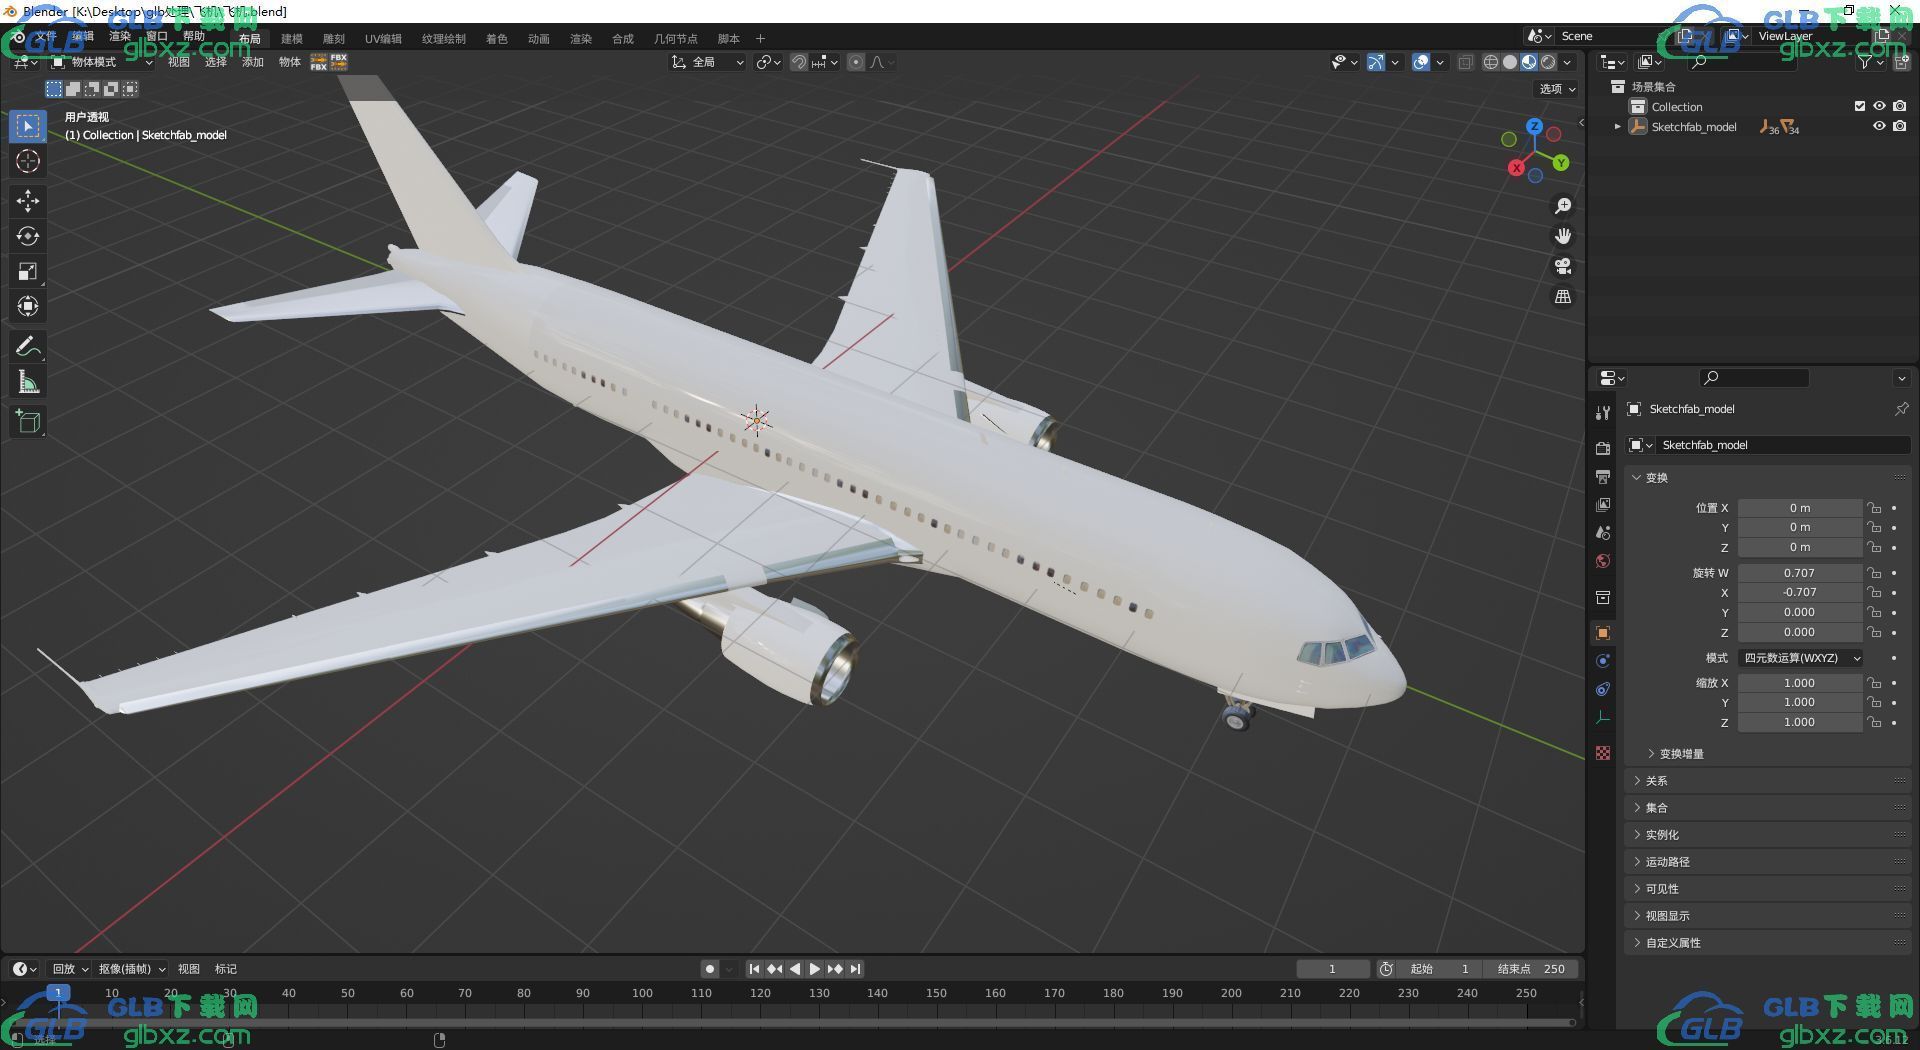This screenshot has height=1050, width=1920.
Task: Select the Cursor tool in left toolbar
Action: [28, 161]
